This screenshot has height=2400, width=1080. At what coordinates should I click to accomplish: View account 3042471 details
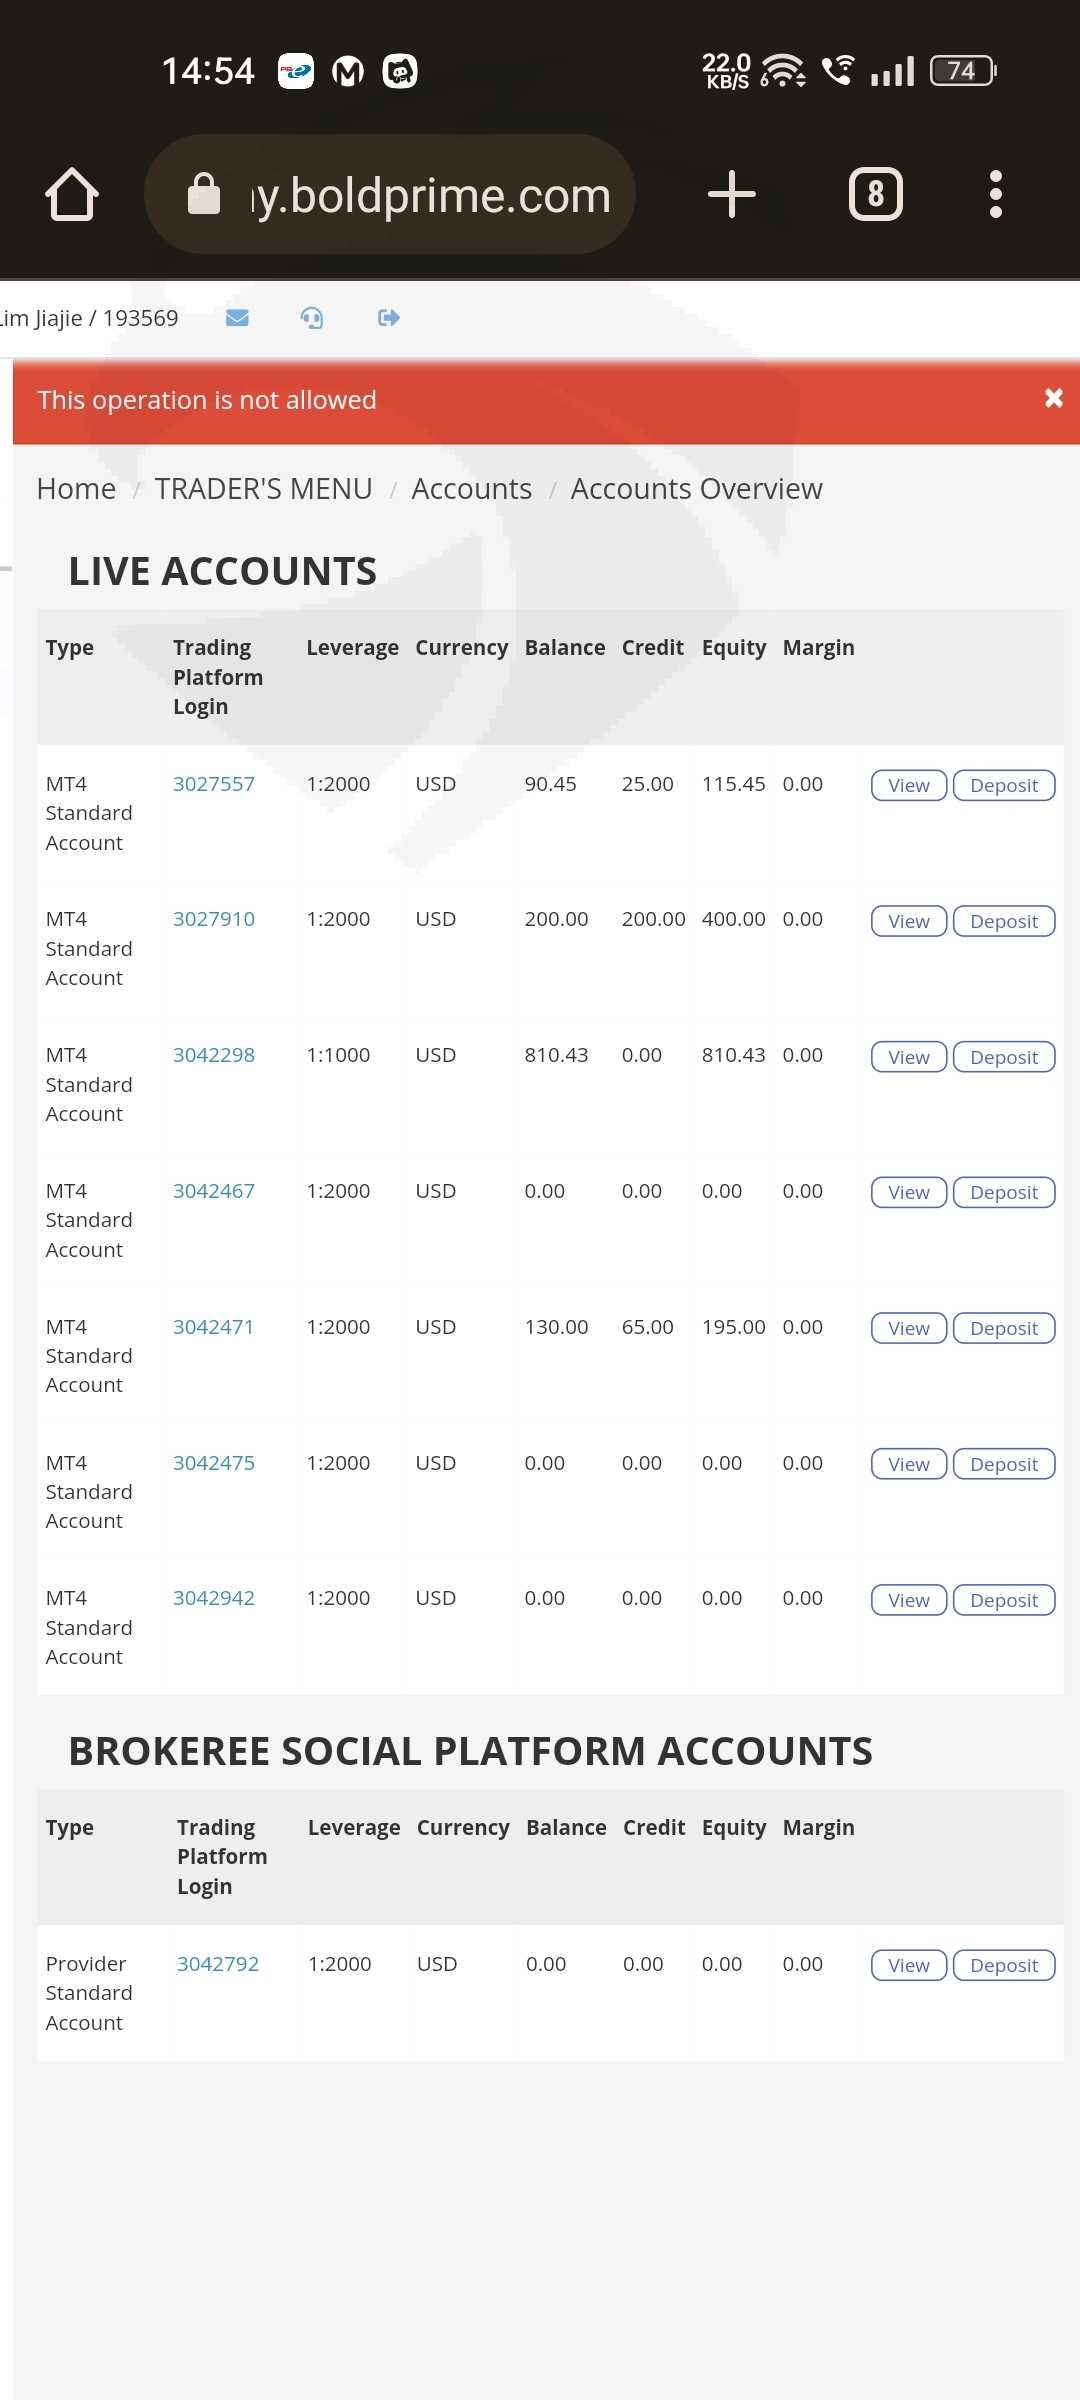[908, 1328]
